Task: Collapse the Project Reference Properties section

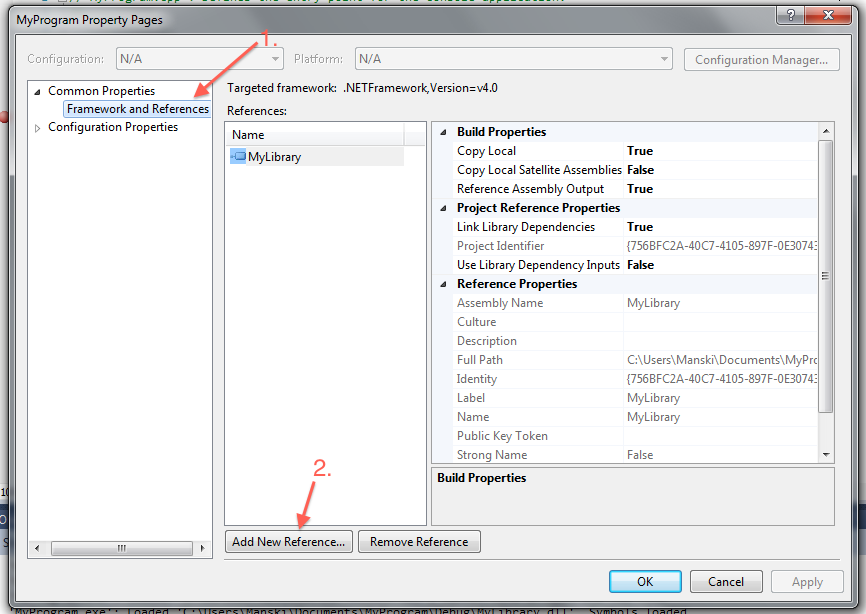Action: point(443,208)
